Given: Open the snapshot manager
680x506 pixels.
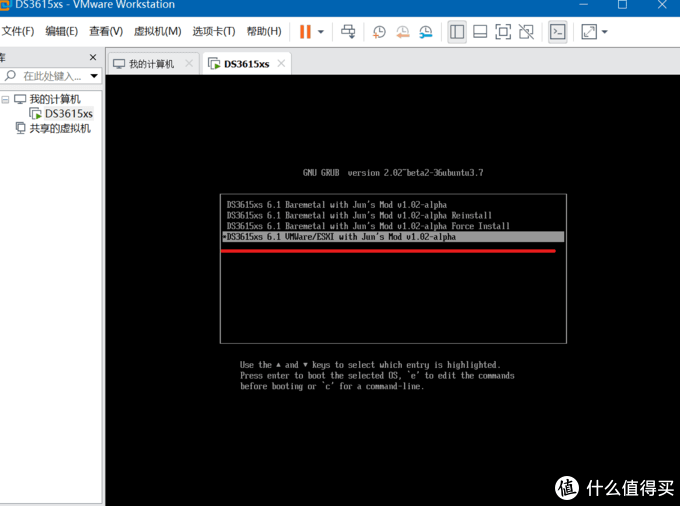Looking at the screenshot, I should tap(426, 32).
